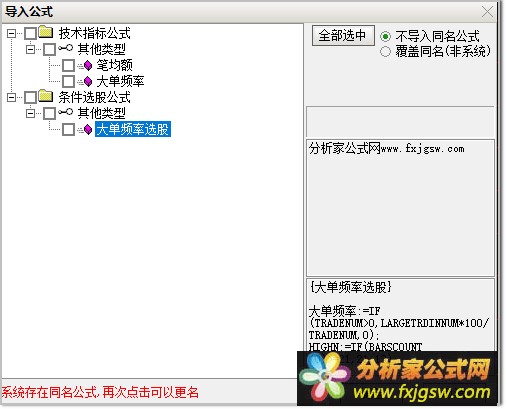Image resolution: width=507 pixels, height=409 pixels.
Task: Select the 覆盖同名(非系统) radio option
Action: 385,51
